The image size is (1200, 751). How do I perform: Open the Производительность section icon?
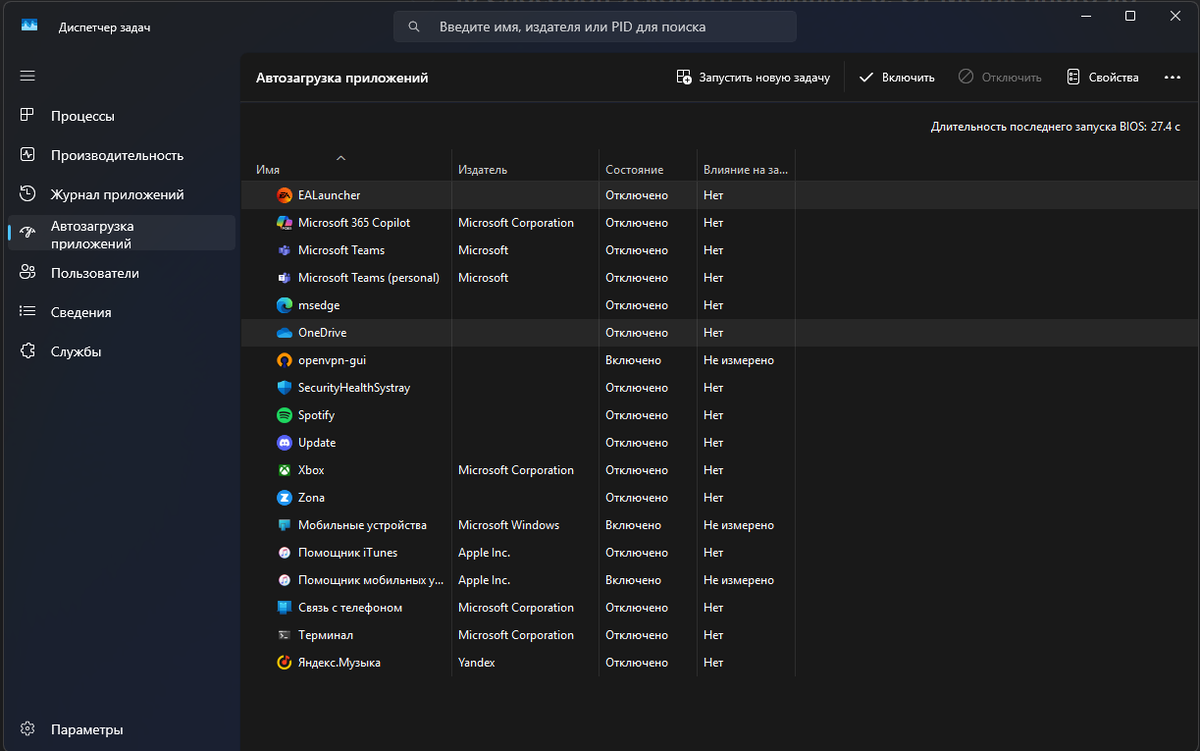pos(28,155)
